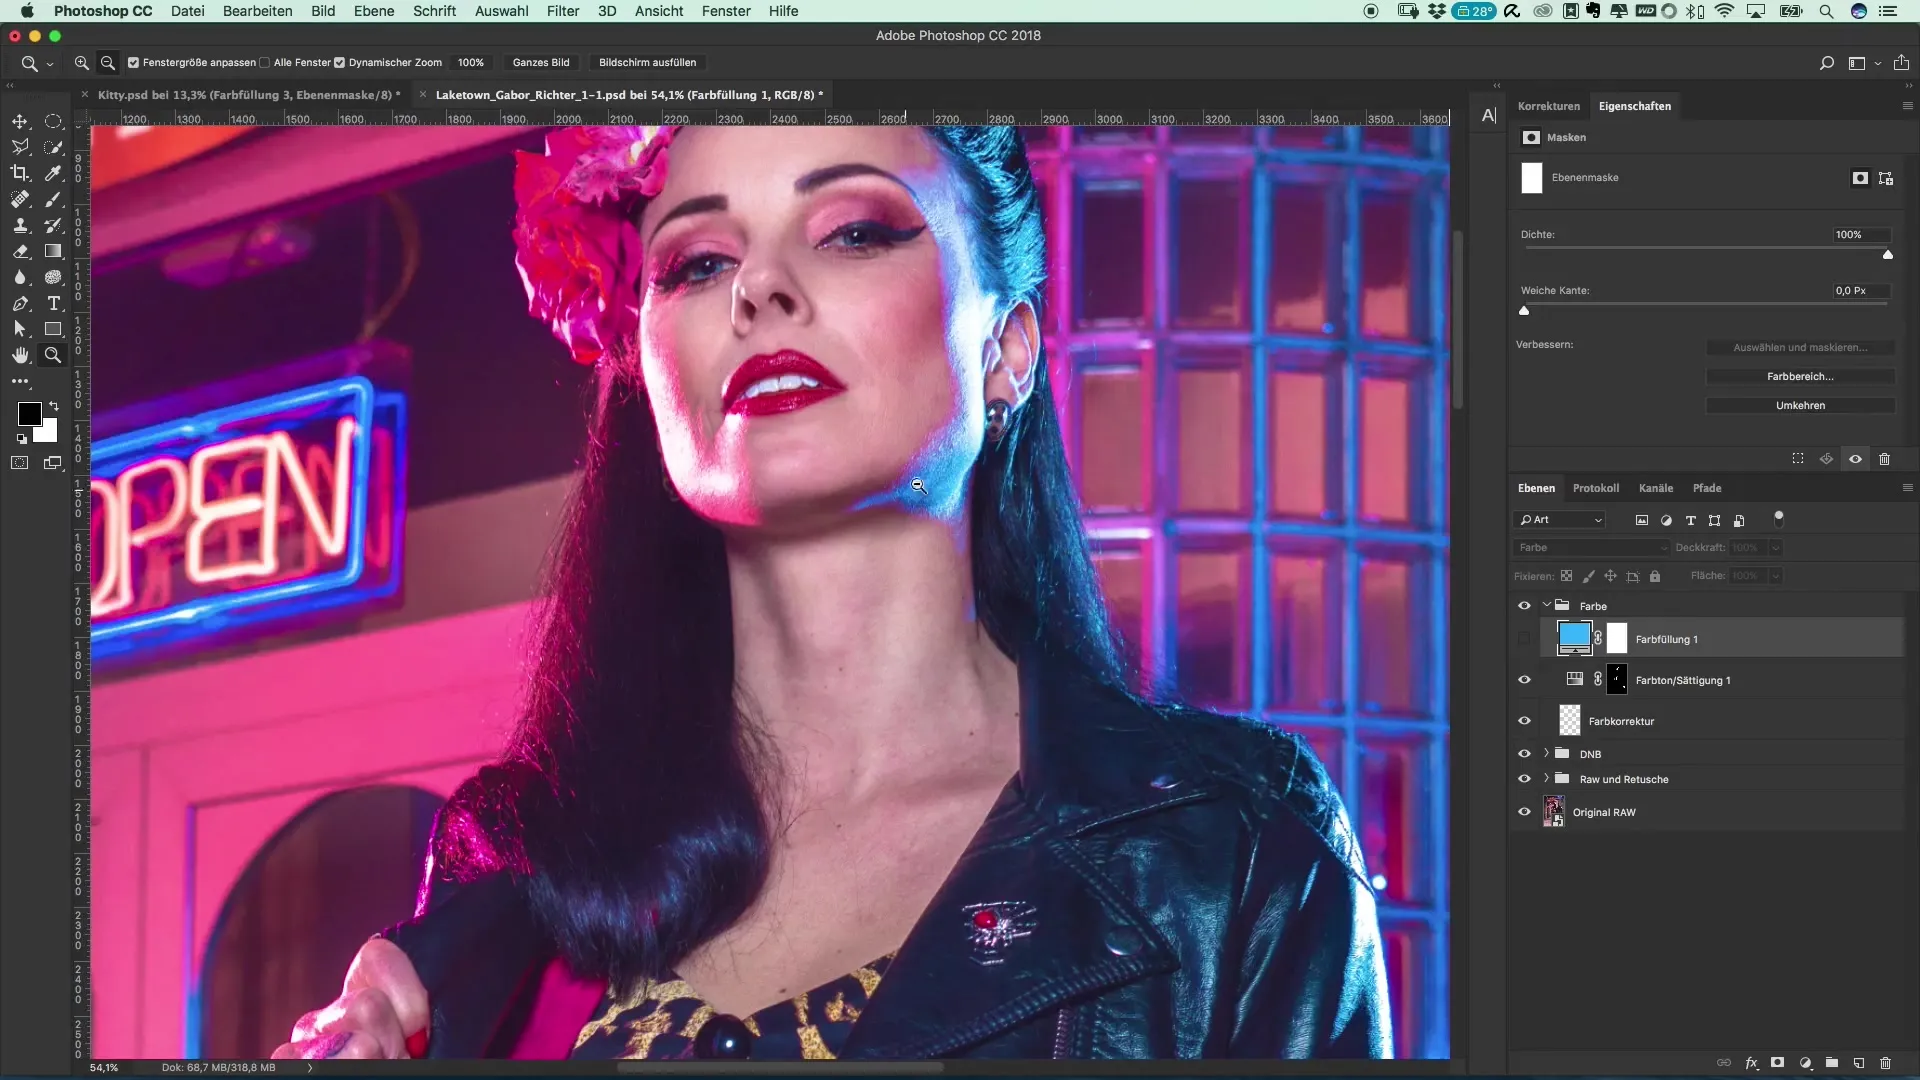Toggle the Fenstergröße anpassen checkbox

pos(133,62)
